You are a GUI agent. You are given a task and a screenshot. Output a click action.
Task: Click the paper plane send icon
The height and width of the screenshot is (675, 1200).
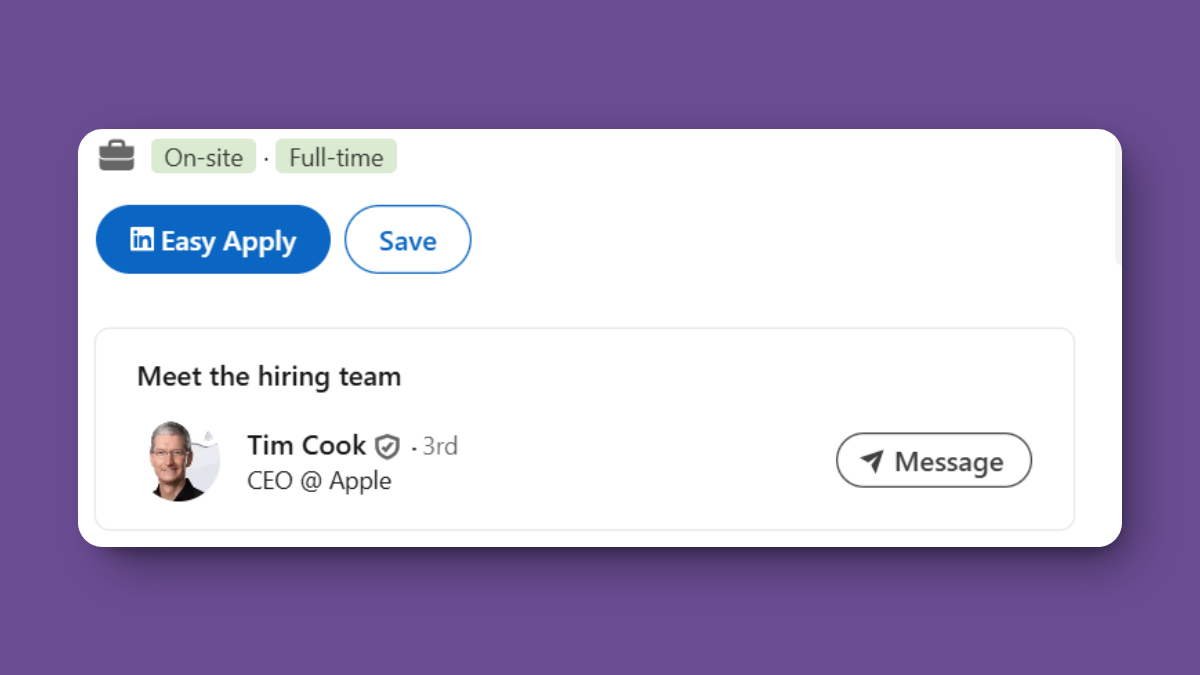(x=872, y=461)
